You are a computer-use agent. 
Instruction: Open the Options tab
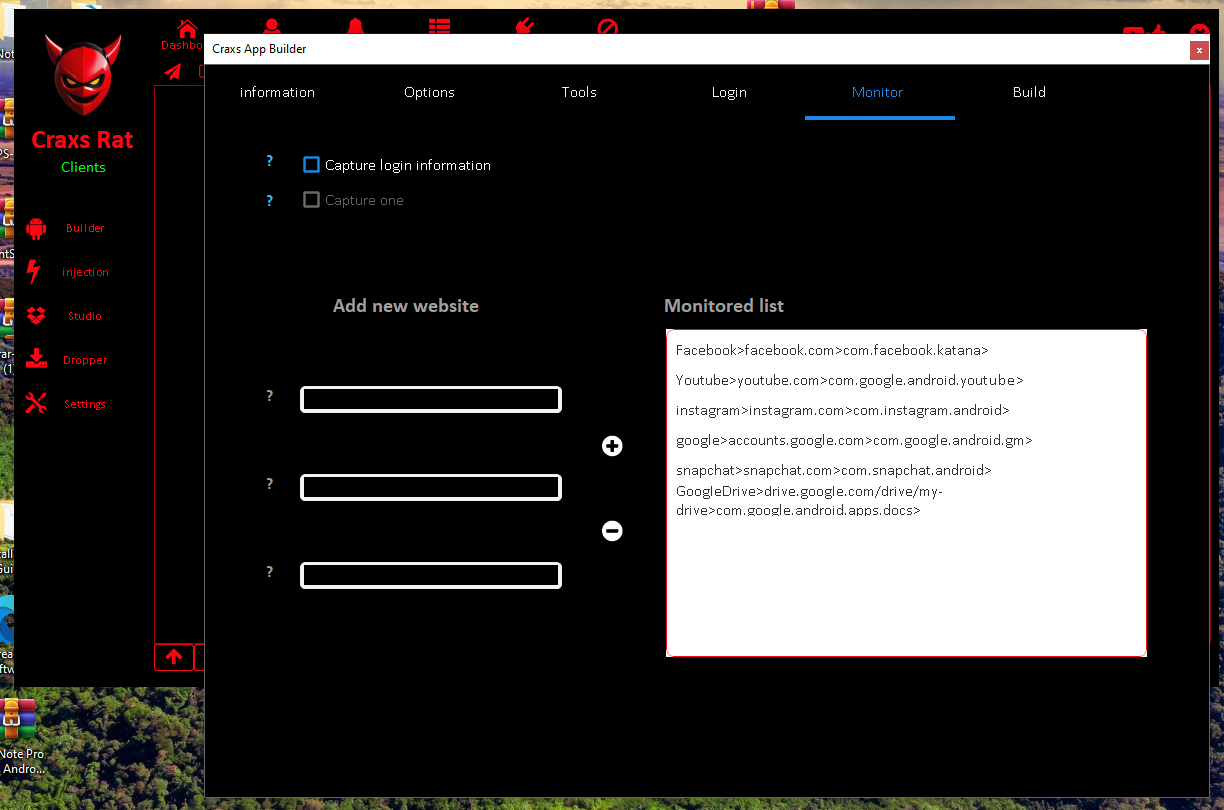[429, 92]
